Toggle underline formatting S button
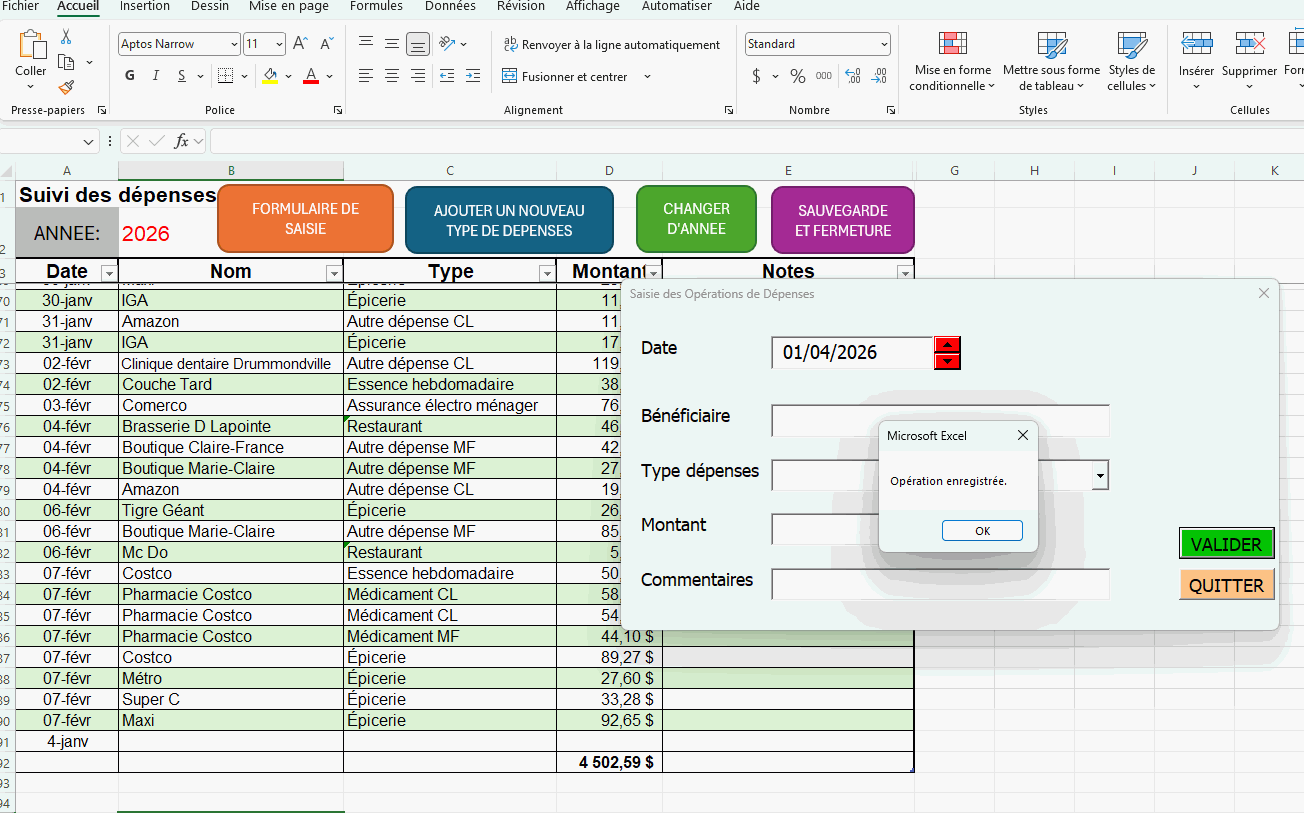 click(x=182, y=76)
